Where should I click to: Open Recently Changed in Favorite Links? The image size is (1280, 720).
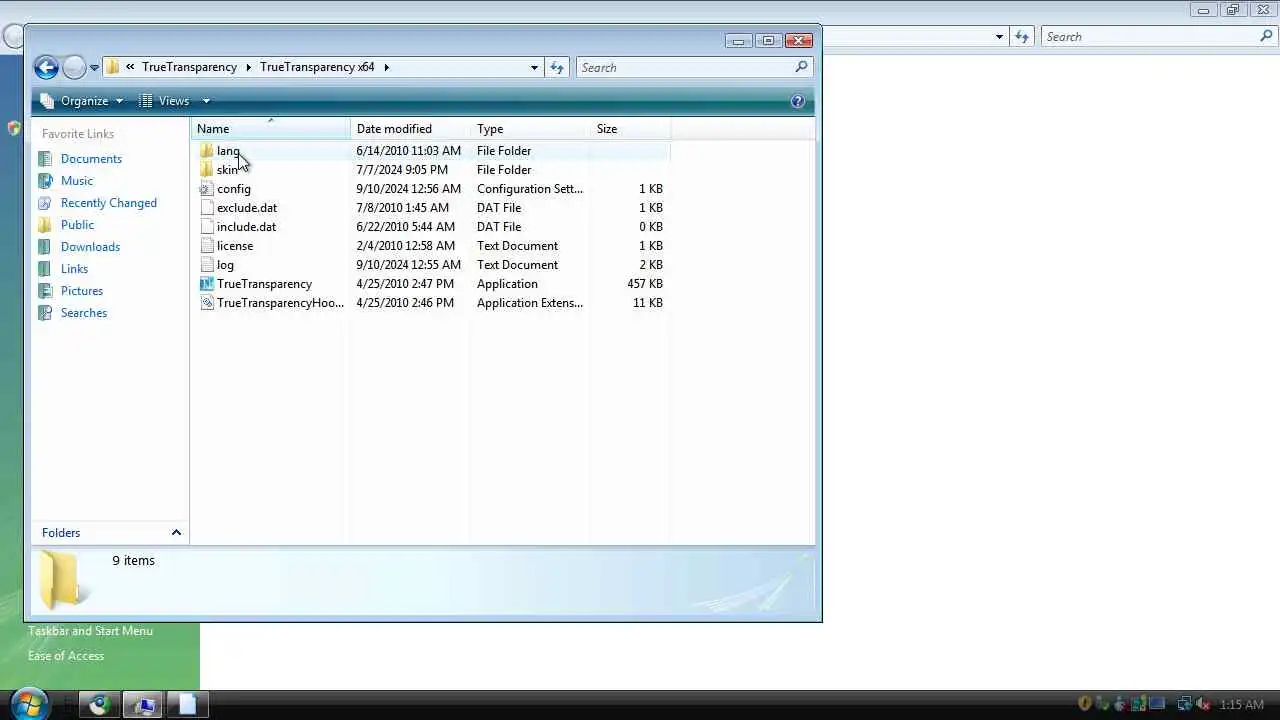[109, 203]
